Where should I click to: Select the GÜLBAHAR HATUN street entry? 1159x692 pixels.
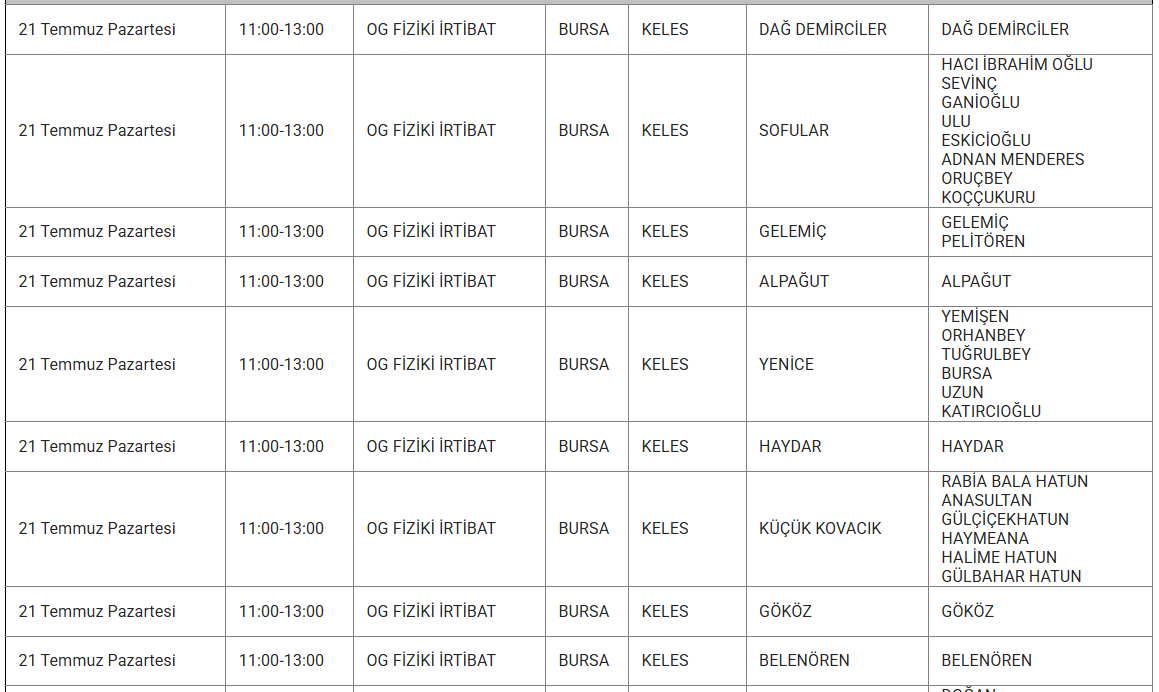coord(1011,576)
